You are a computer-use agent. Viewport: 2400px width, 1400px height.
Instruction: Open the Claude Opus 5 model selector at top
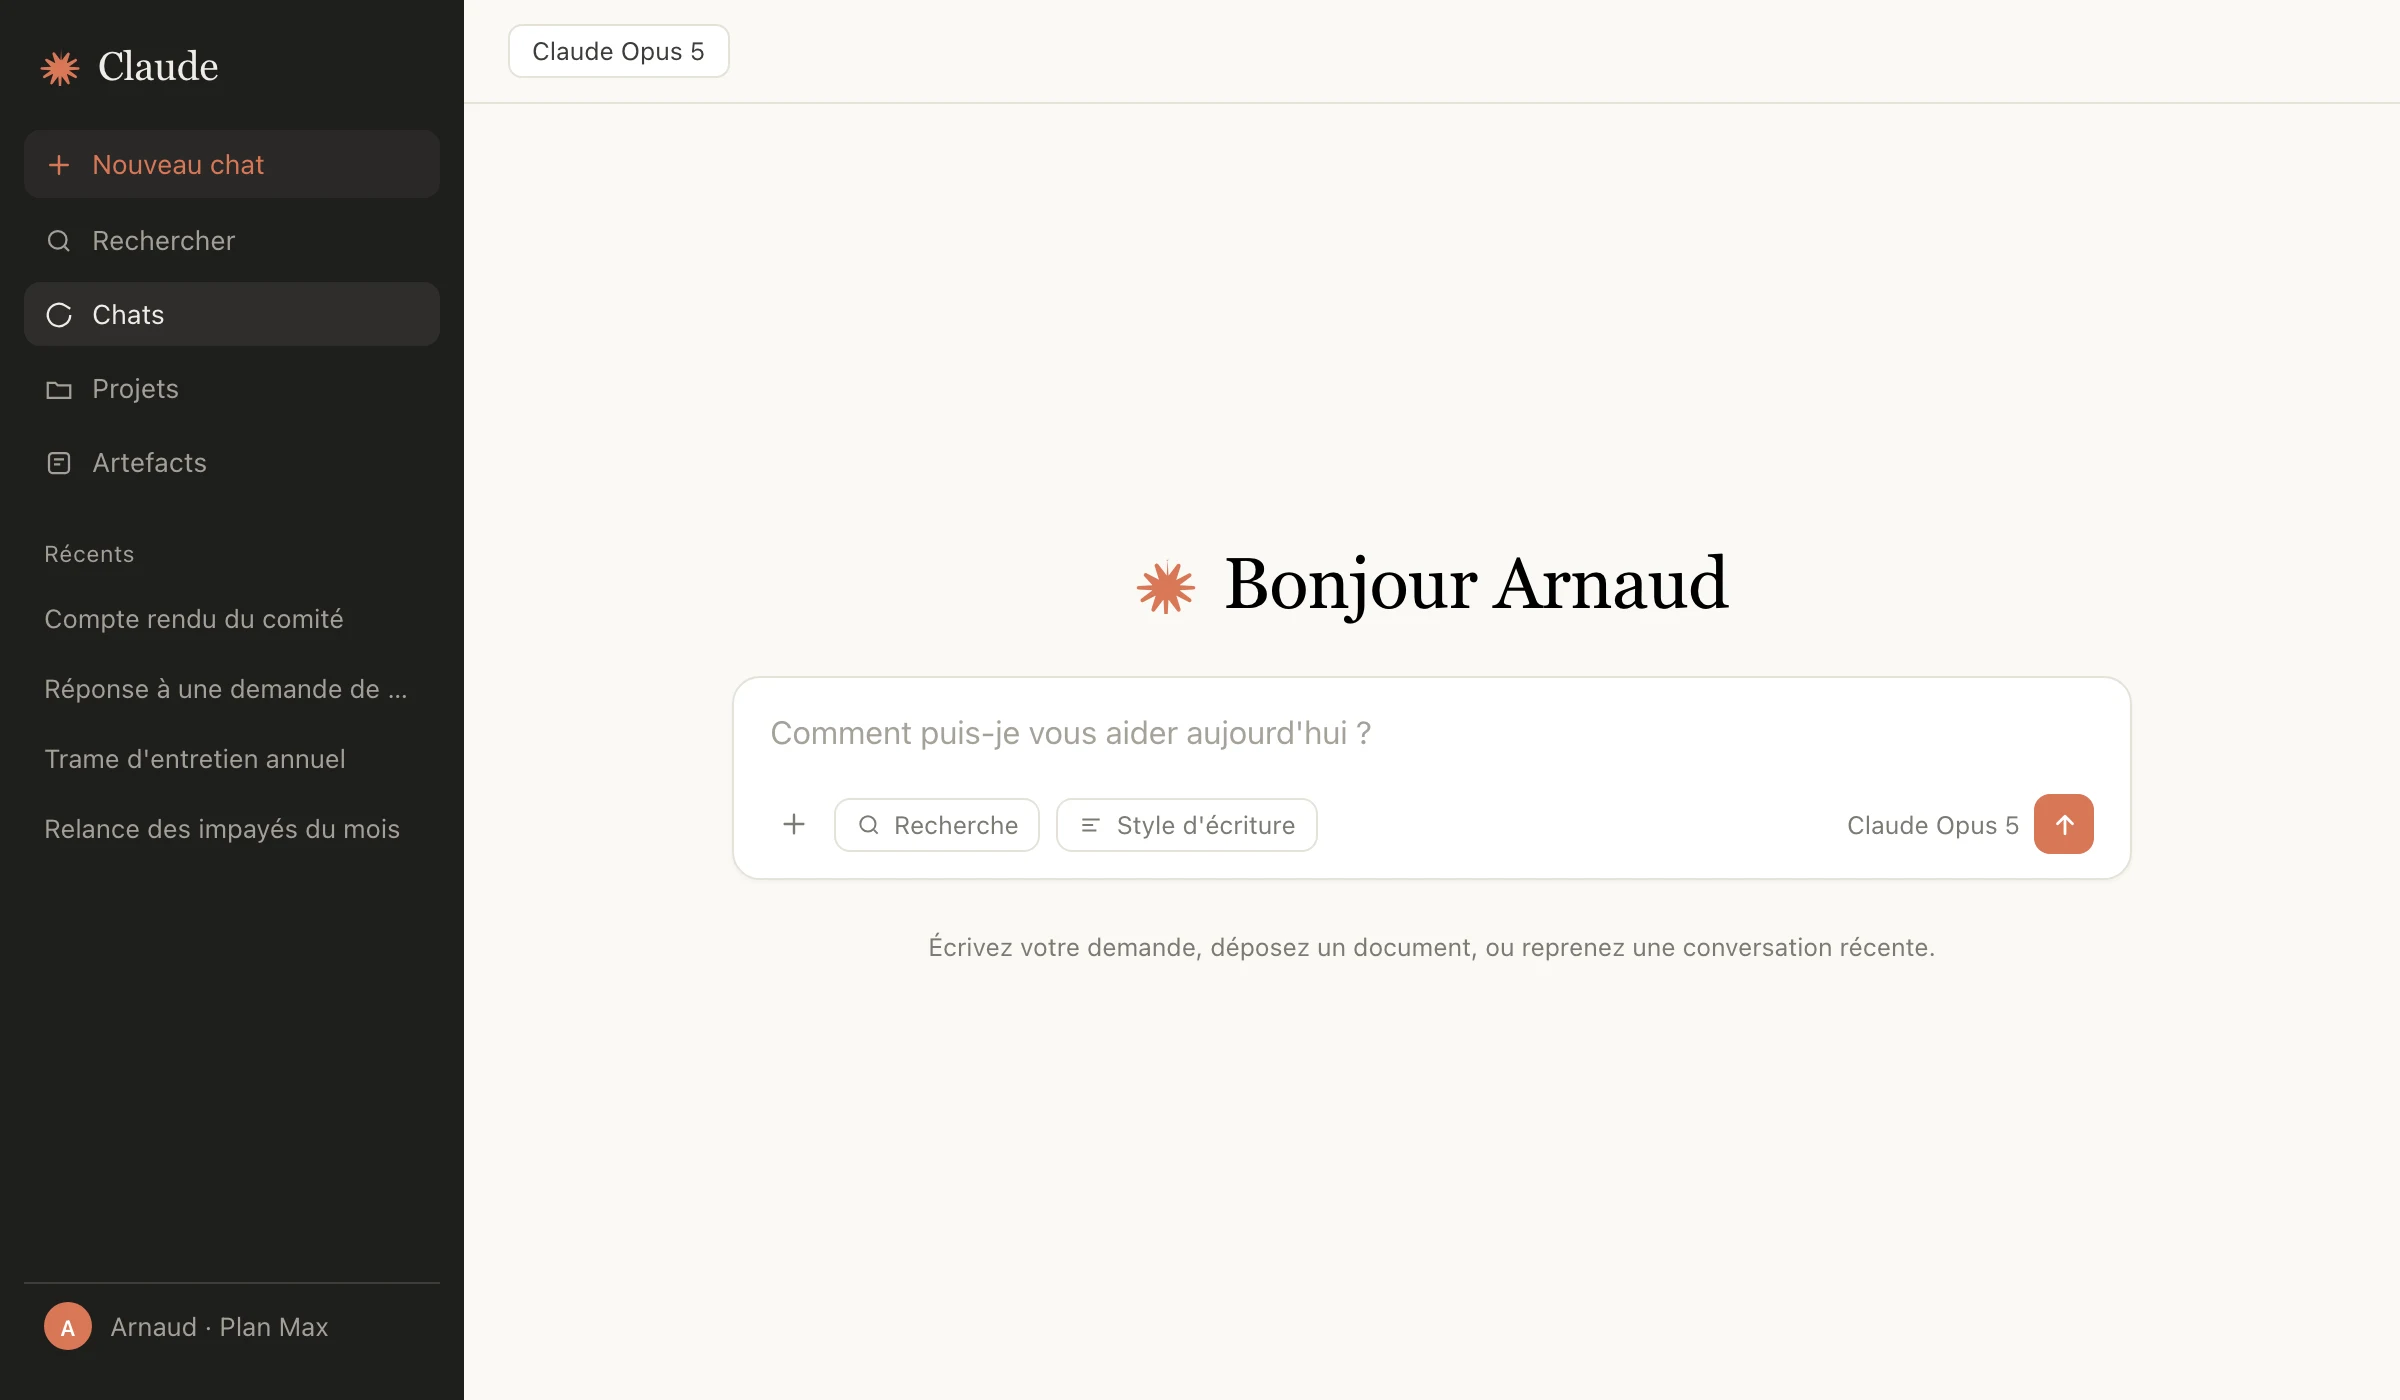pos(619,51)
